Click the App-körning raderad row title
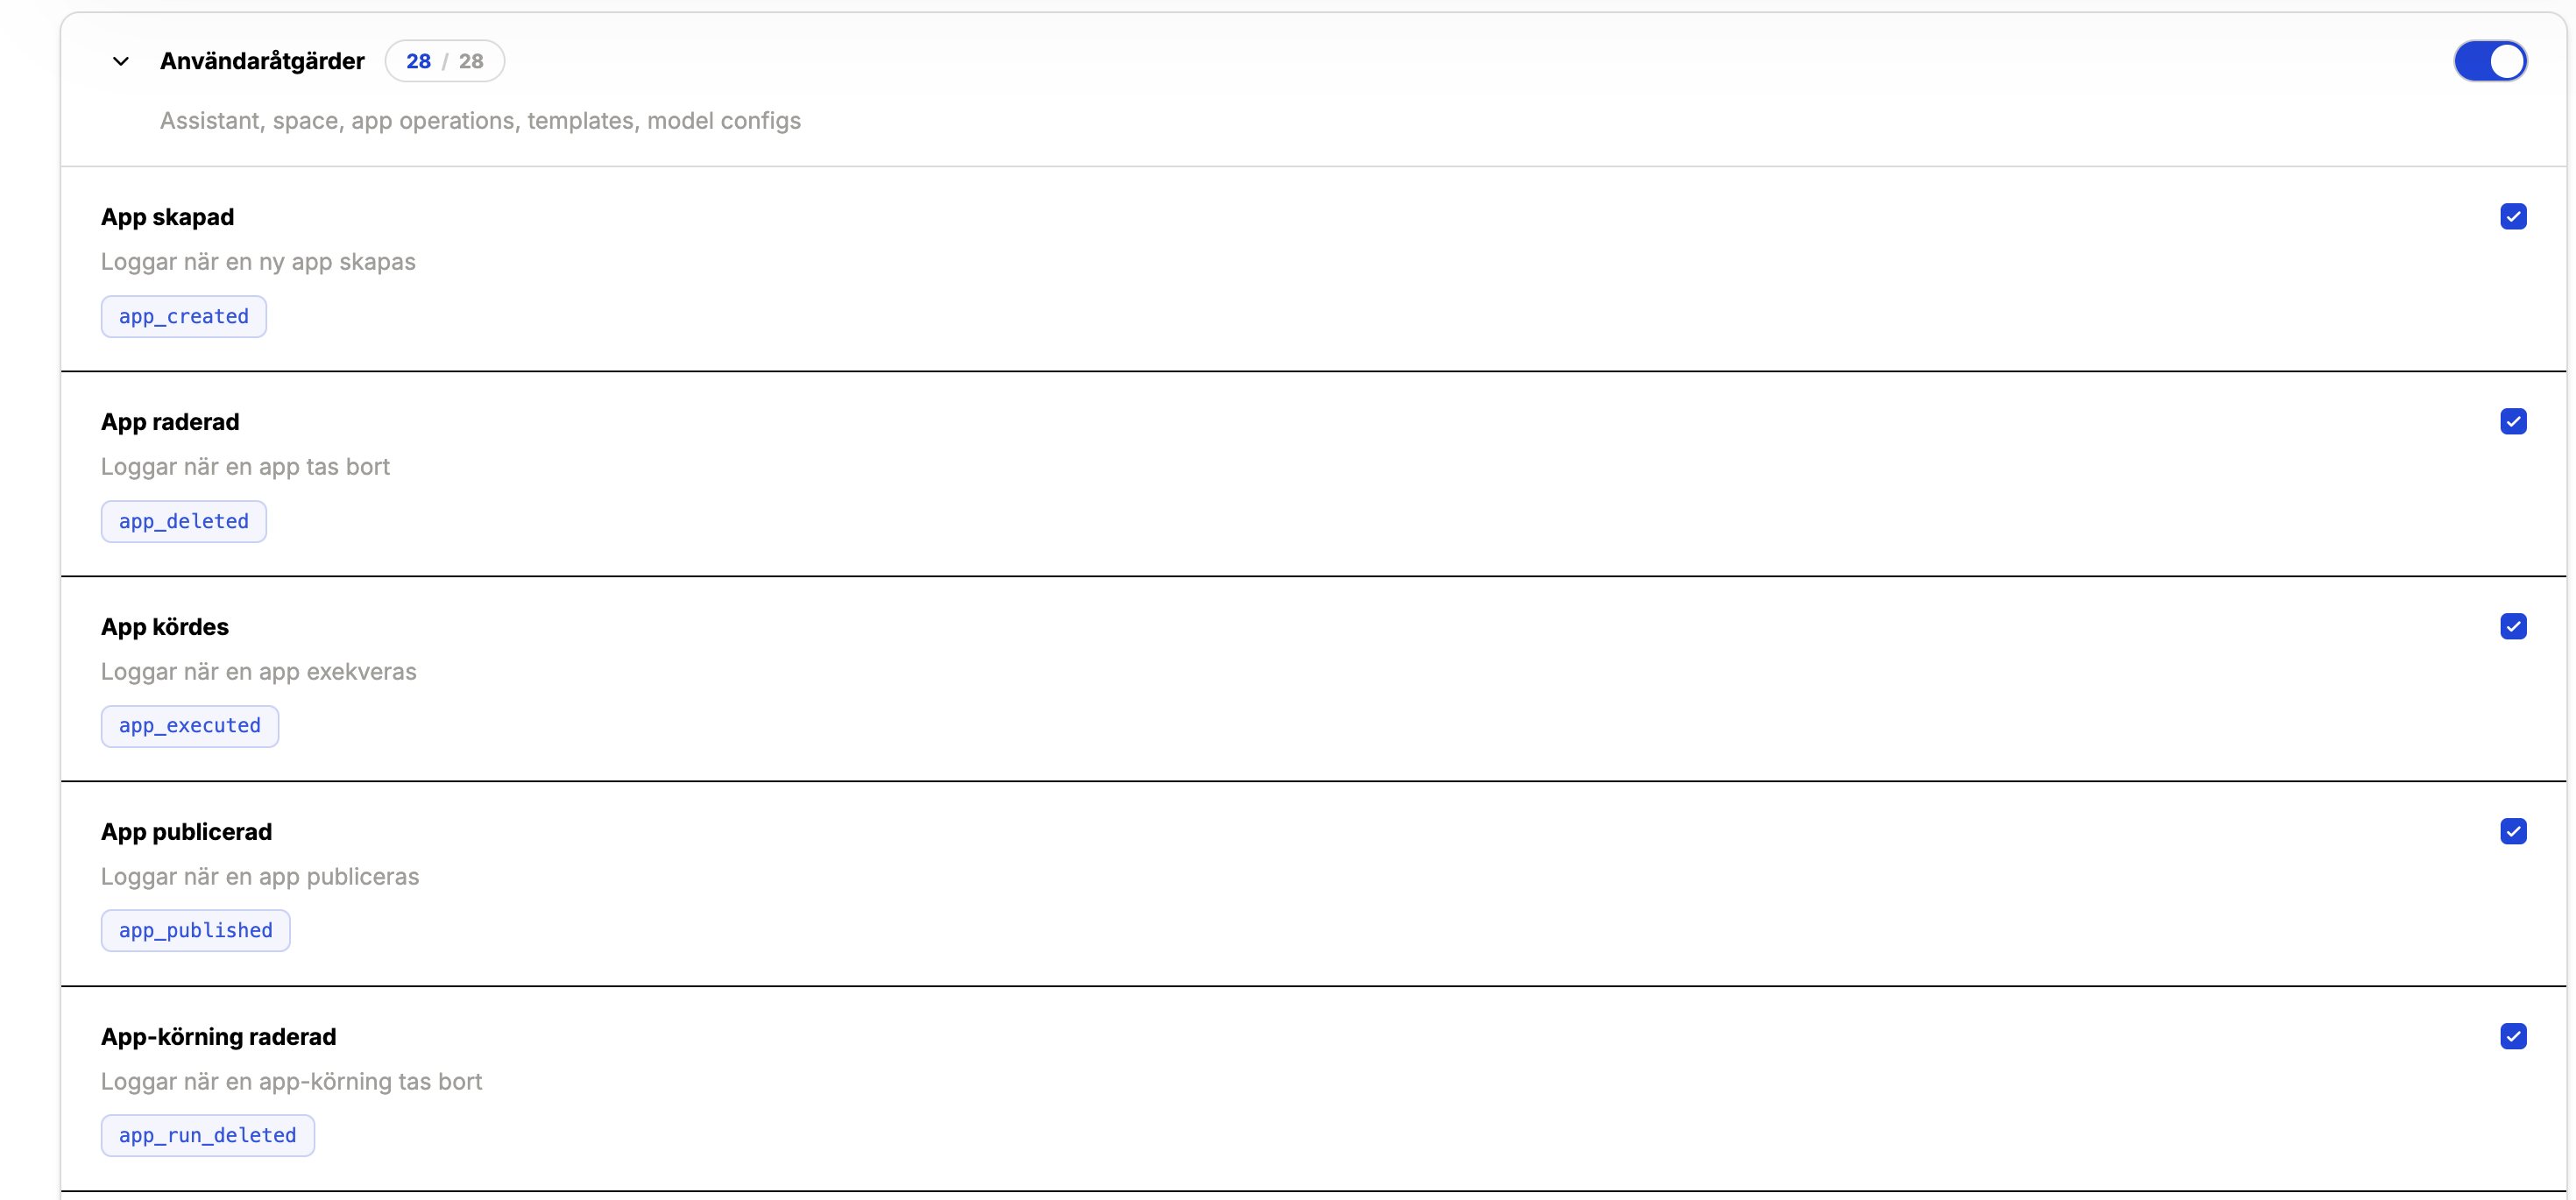The width and height of the screenshot is (2576, 1200). coord(219,1037)
